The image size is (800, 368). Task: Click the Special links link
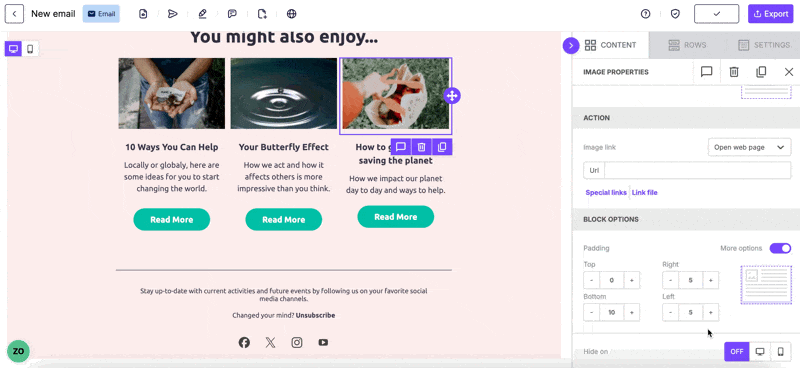[x=606, y=192]
